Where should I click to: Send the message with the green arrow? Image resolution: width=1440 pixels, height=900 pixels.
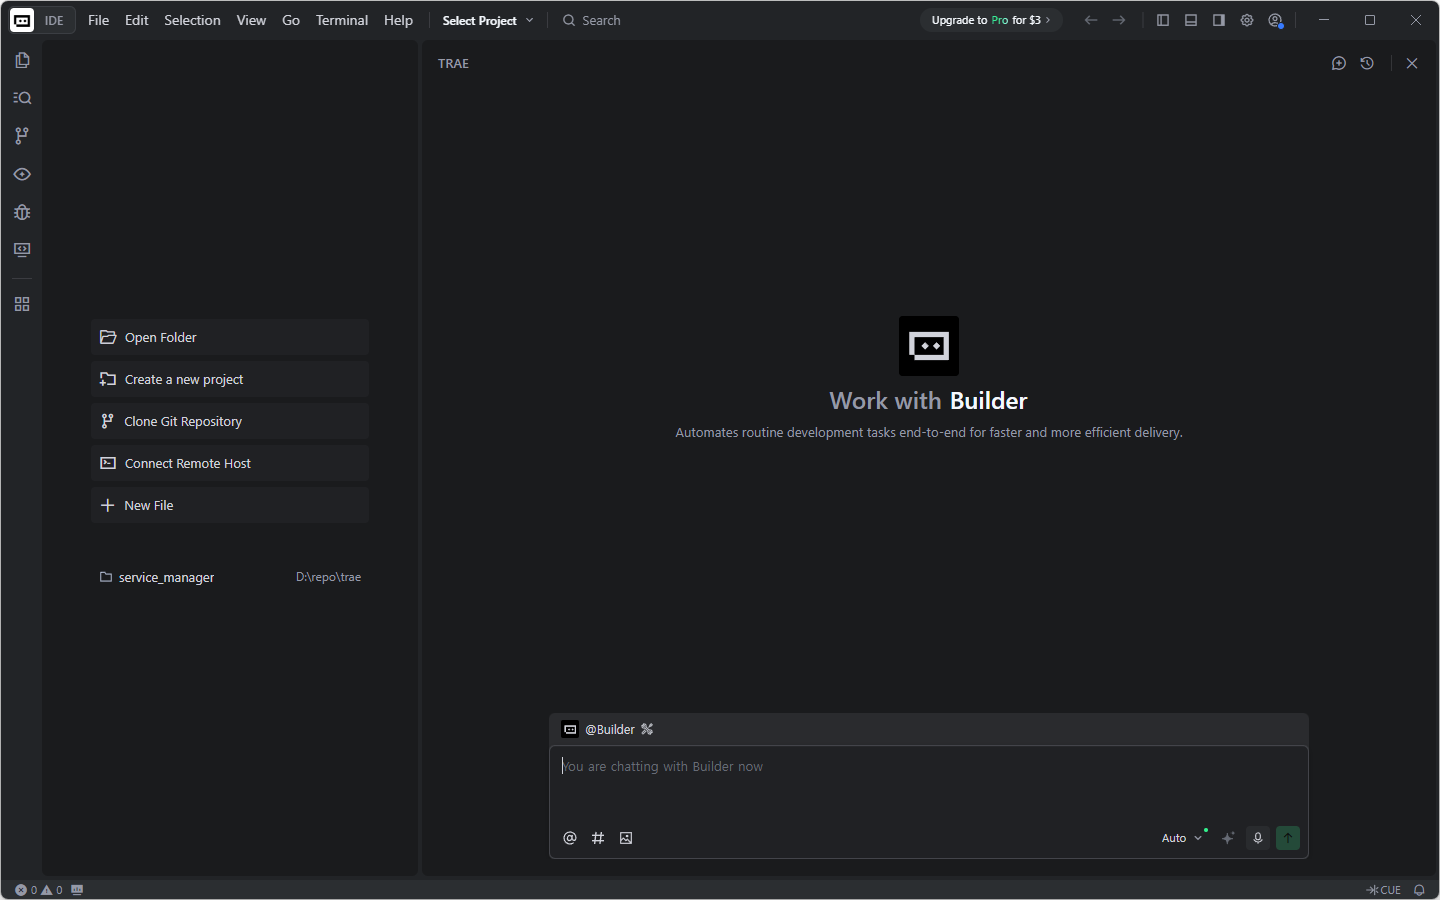(1288, 838)
